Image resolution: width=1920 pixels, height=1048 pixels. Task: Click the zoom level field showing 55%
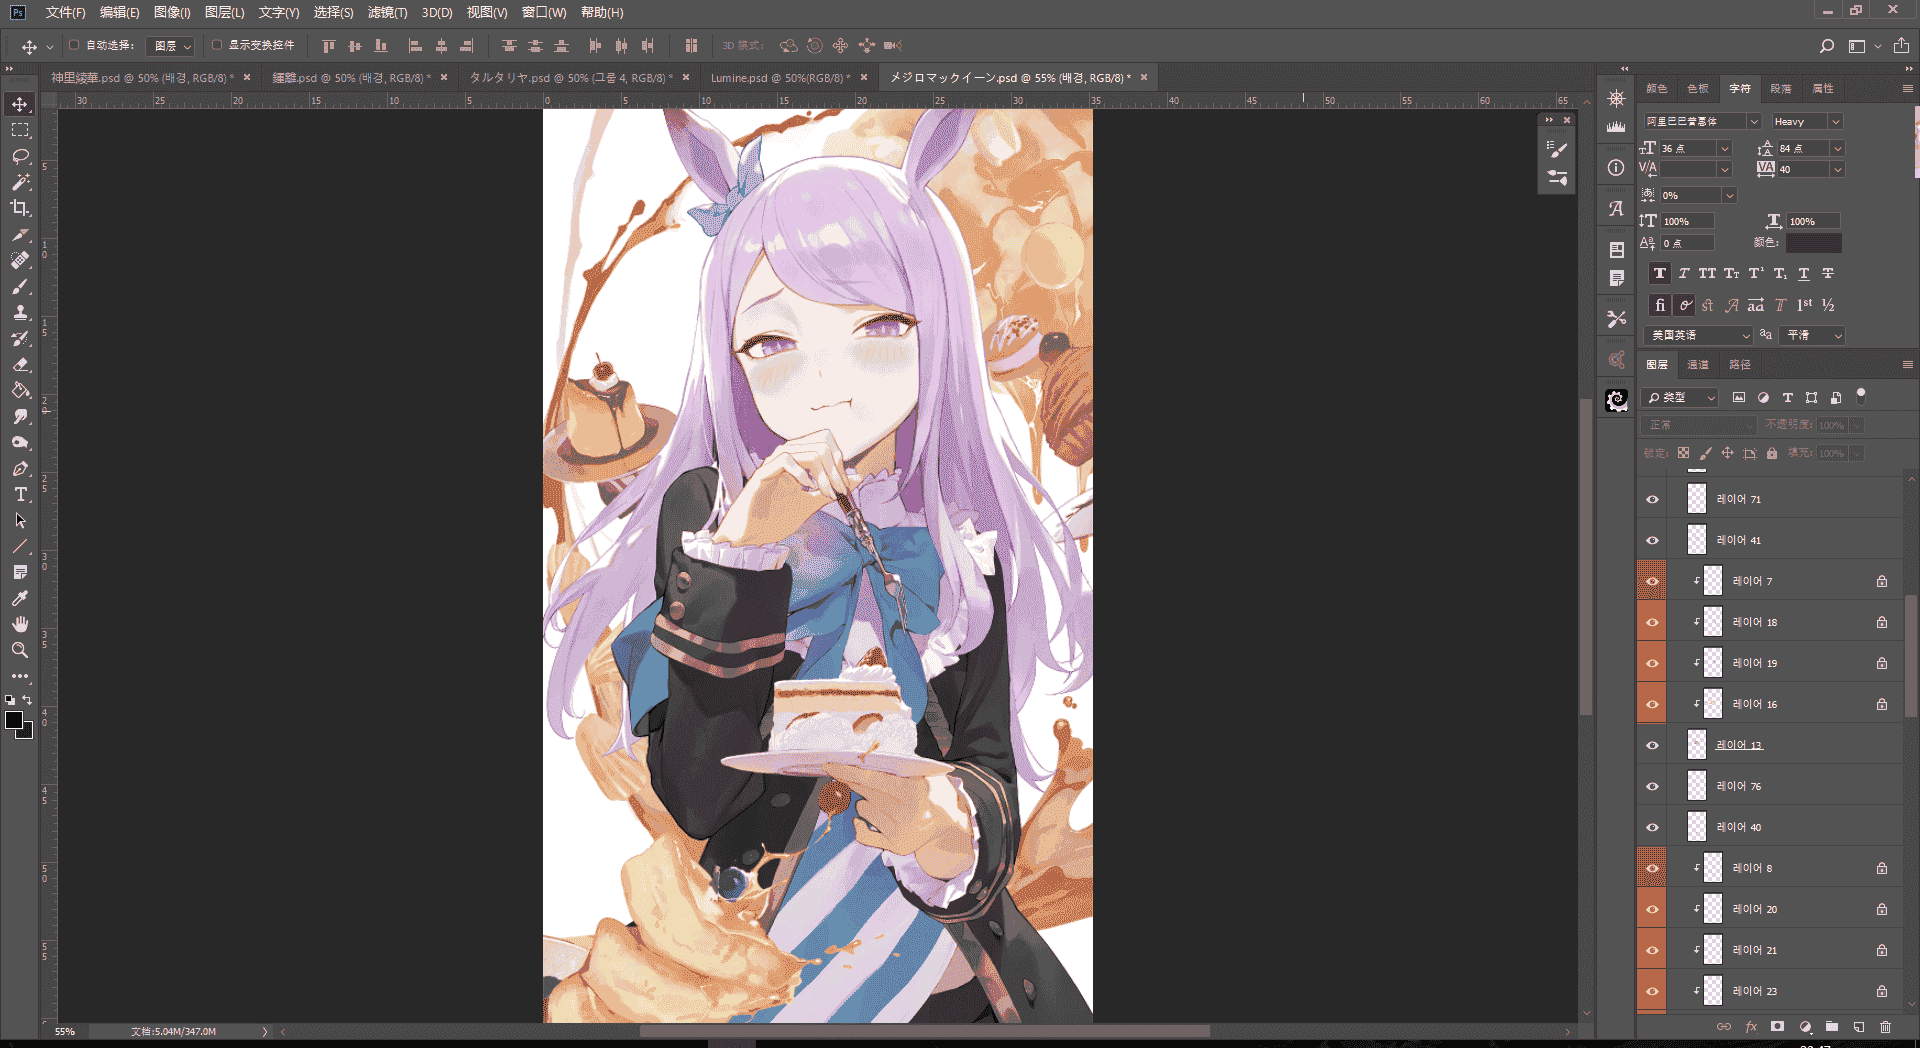point(65,1031)
